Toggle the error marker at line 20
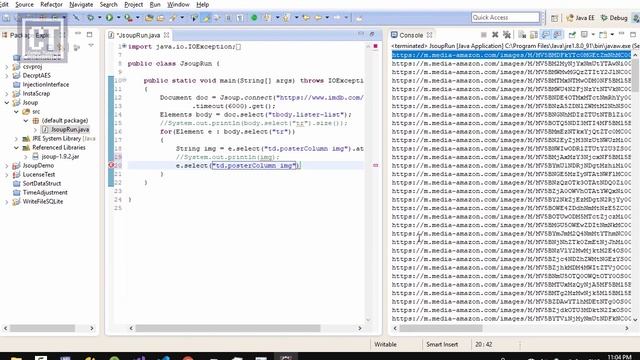 pos(111,165)
